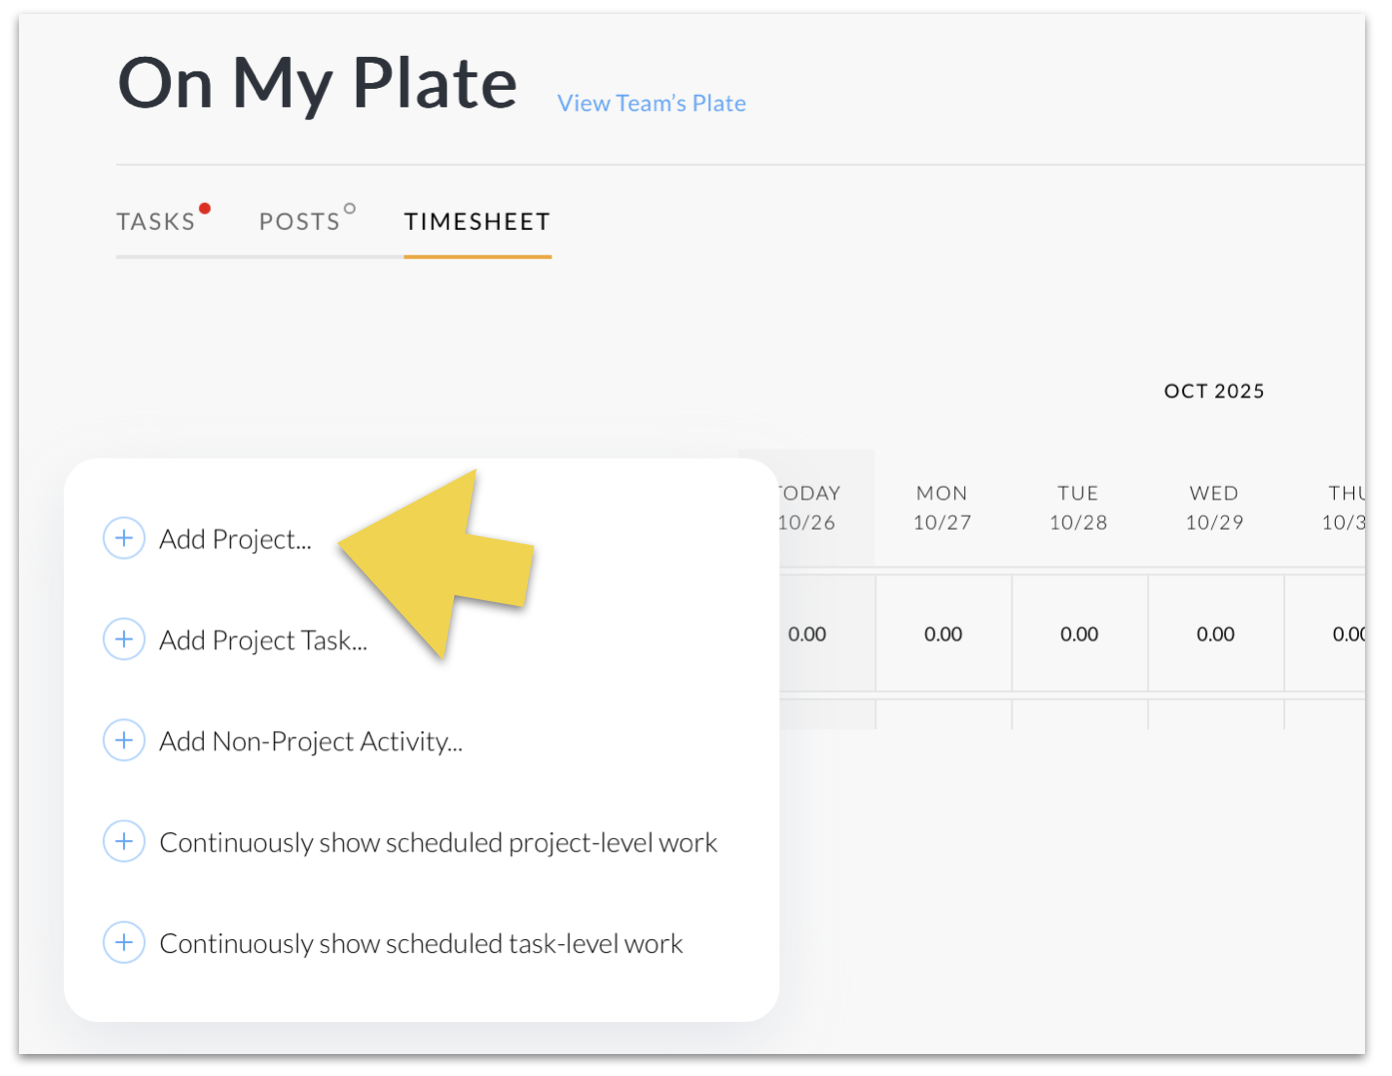The image size is (1392, 1076).
Task: Select the Timesheet tab
Action: coord(477,222)
